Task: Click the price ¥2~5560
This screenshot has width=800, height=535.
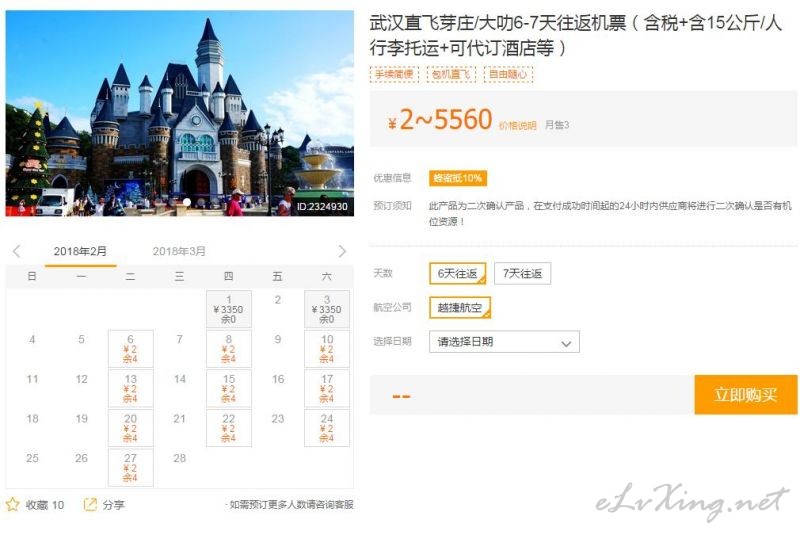Action: [x=440, y=120]
